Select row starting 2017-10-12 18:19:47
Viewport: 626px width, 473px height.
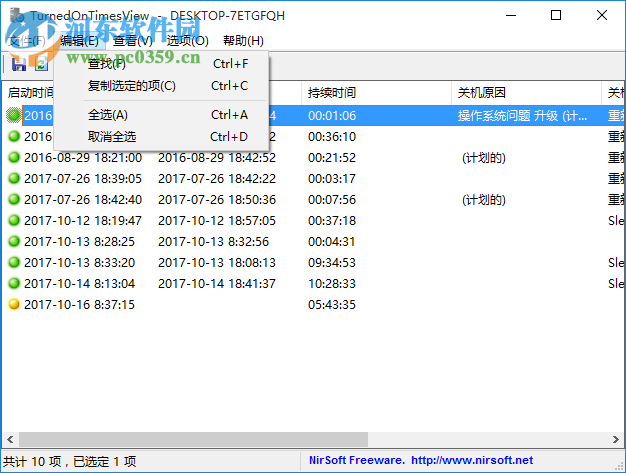pos(314,220)
